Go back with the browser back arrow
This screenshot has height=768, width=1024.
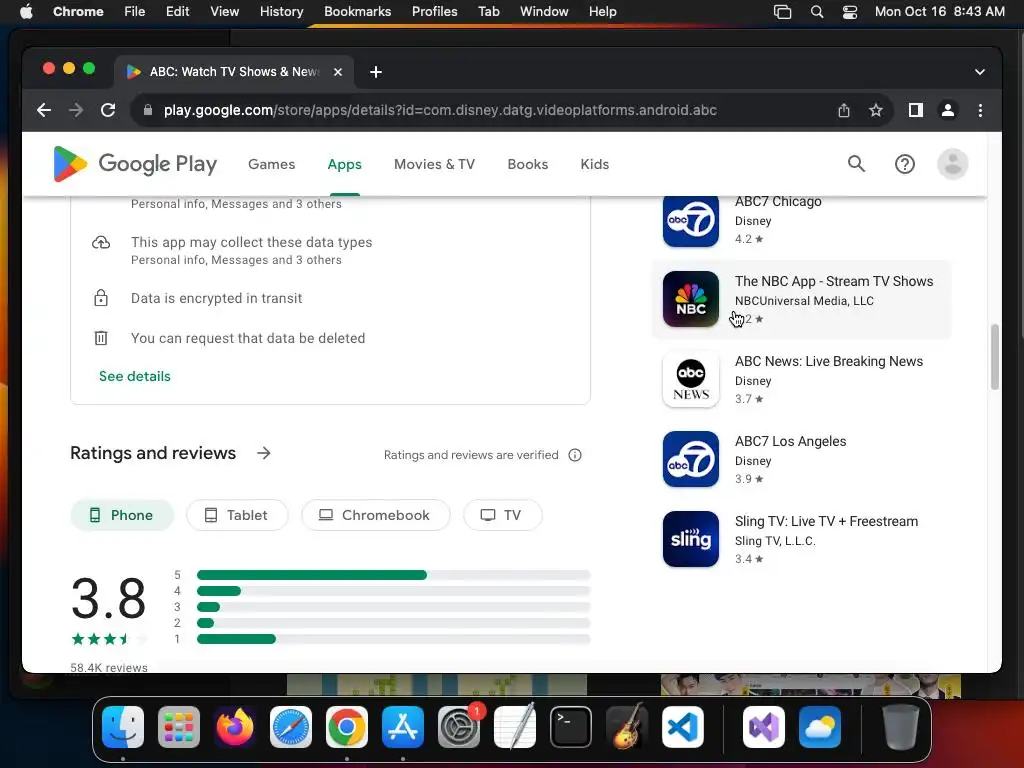44,110
